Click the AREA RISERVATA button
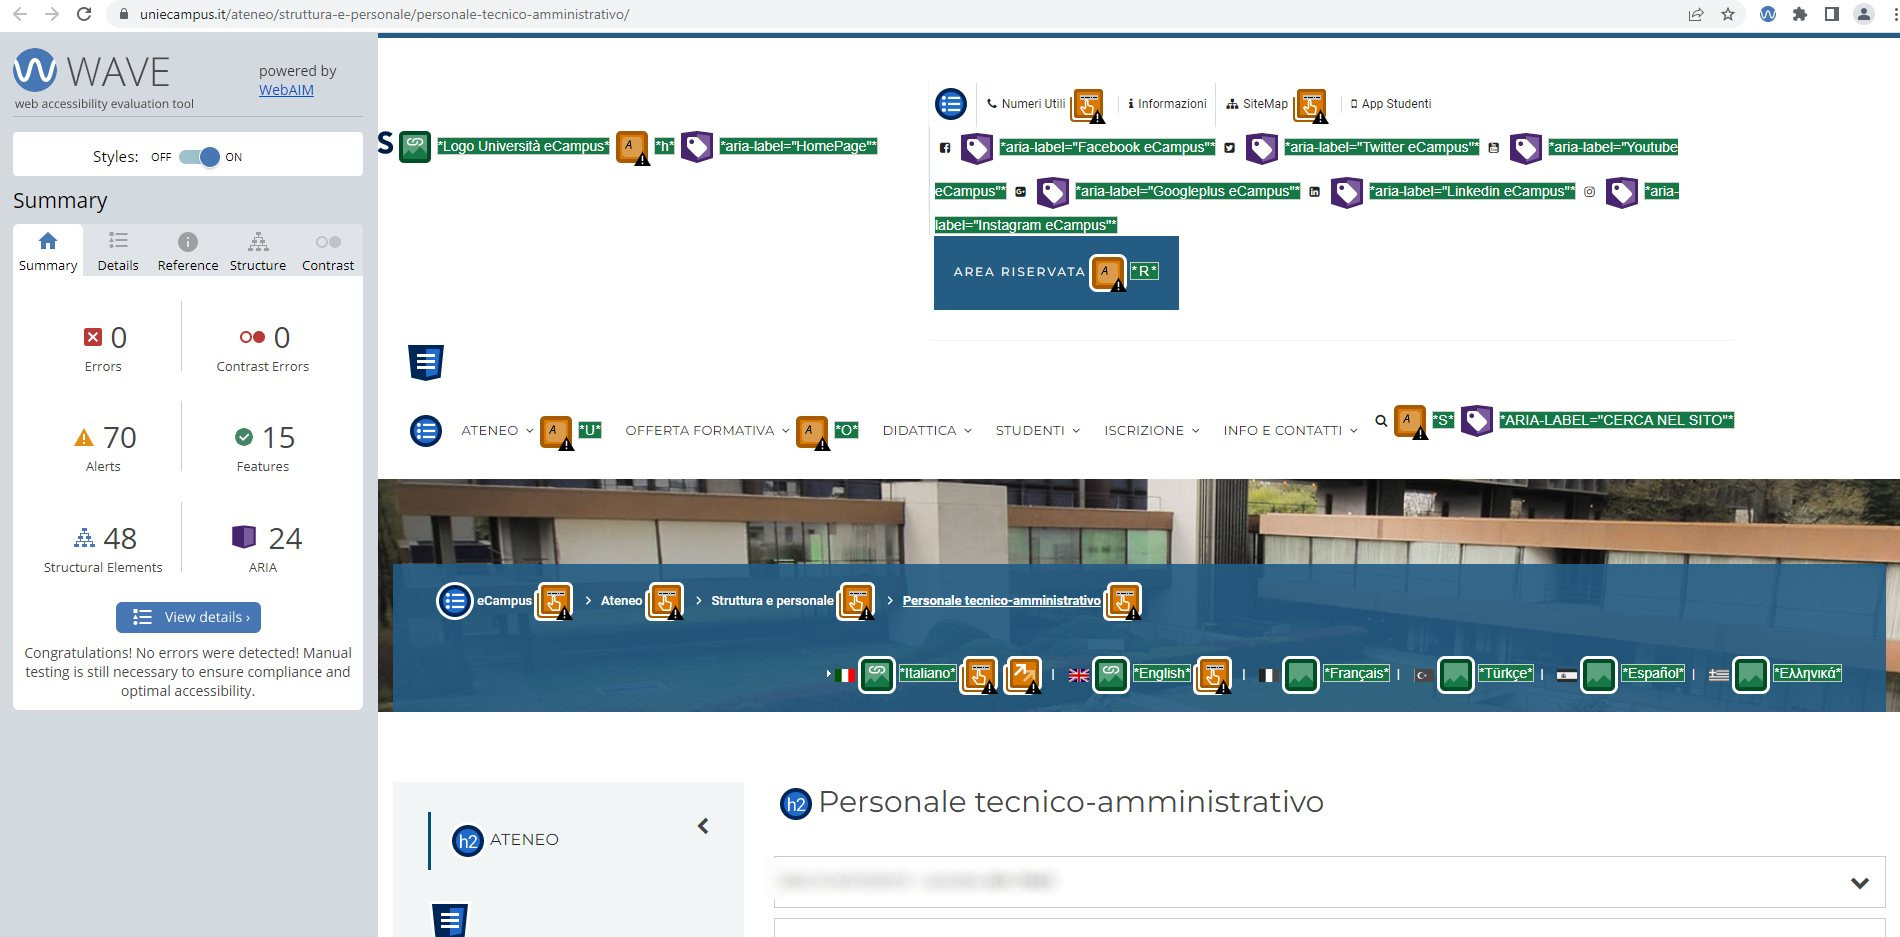This screenshot has height=937, width=1900. [x=1018, y=272]
